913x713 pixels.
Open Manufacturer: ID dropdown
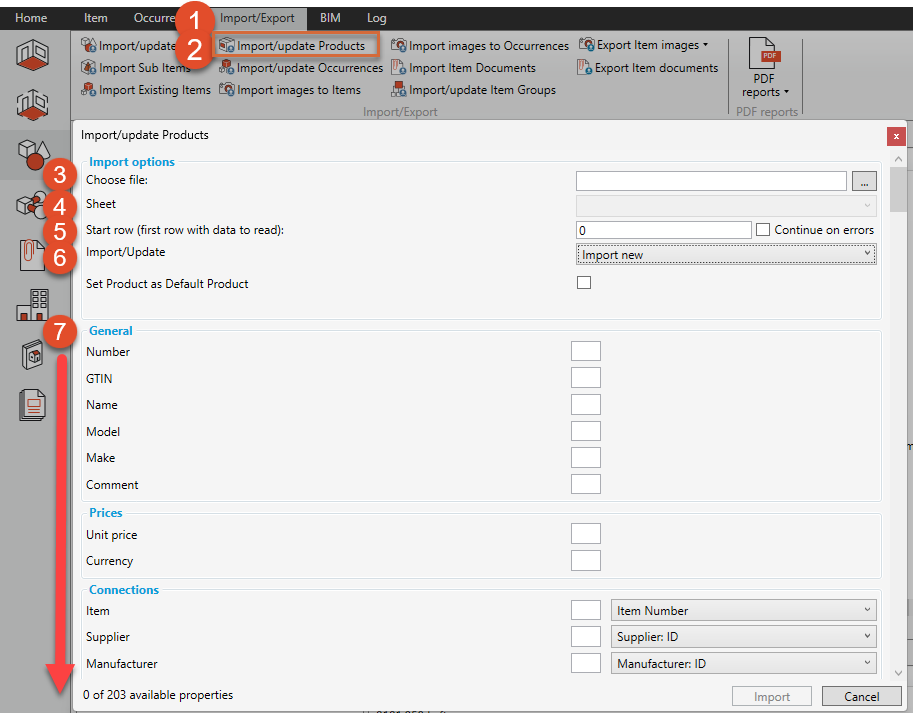[x=743, y=663]
